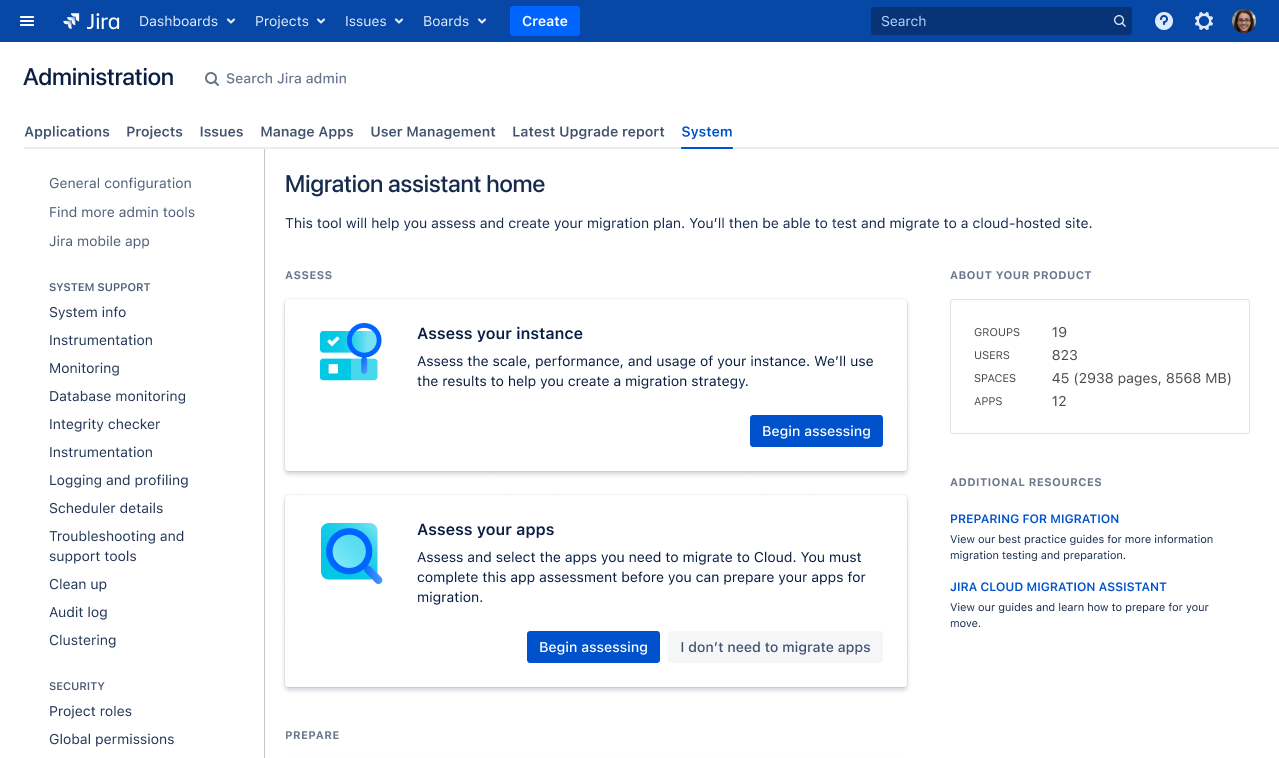Image resolution: width=1279 pixels, height=758 pixels.
Task: Open the hamburger navigation menu
Action: [x=27, y=21]
